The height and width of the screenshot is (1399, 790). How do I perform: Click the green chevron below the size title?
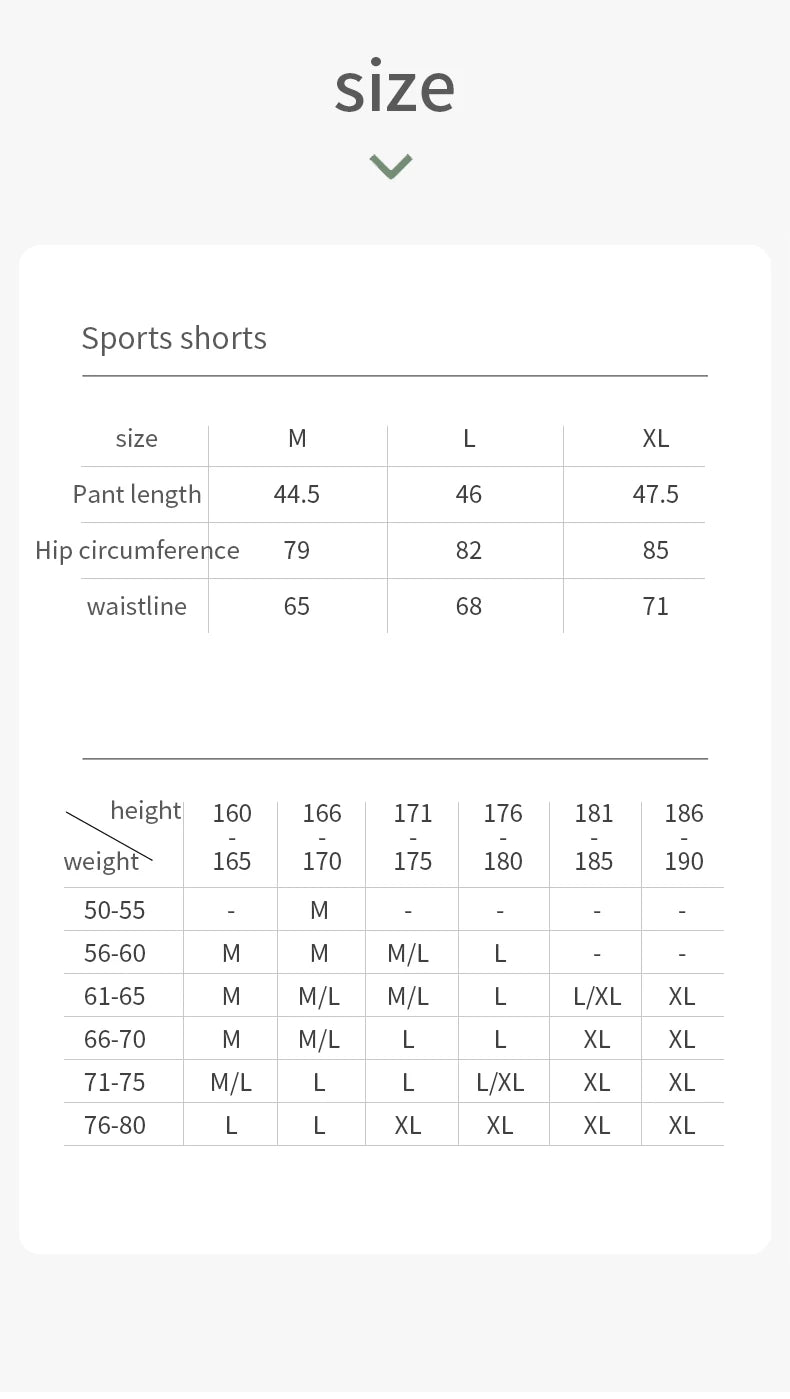click(x=390, y=166)
